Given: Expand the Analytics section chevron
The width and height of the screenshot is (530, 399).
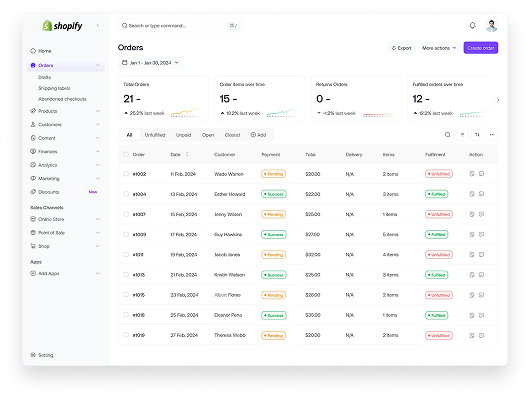Looking at the screenshot, I should (x=97, y=165).
